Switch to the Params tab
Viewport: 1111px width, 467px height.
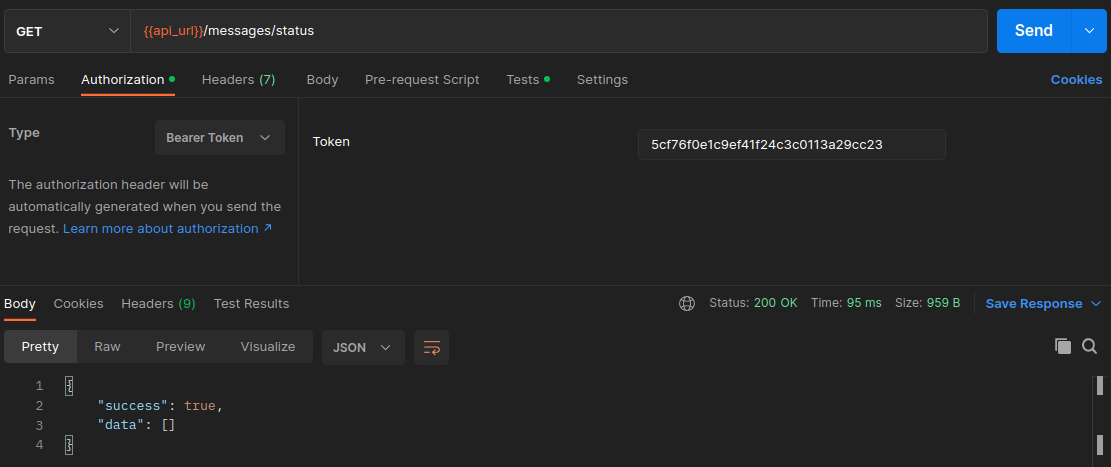[31, 80]
